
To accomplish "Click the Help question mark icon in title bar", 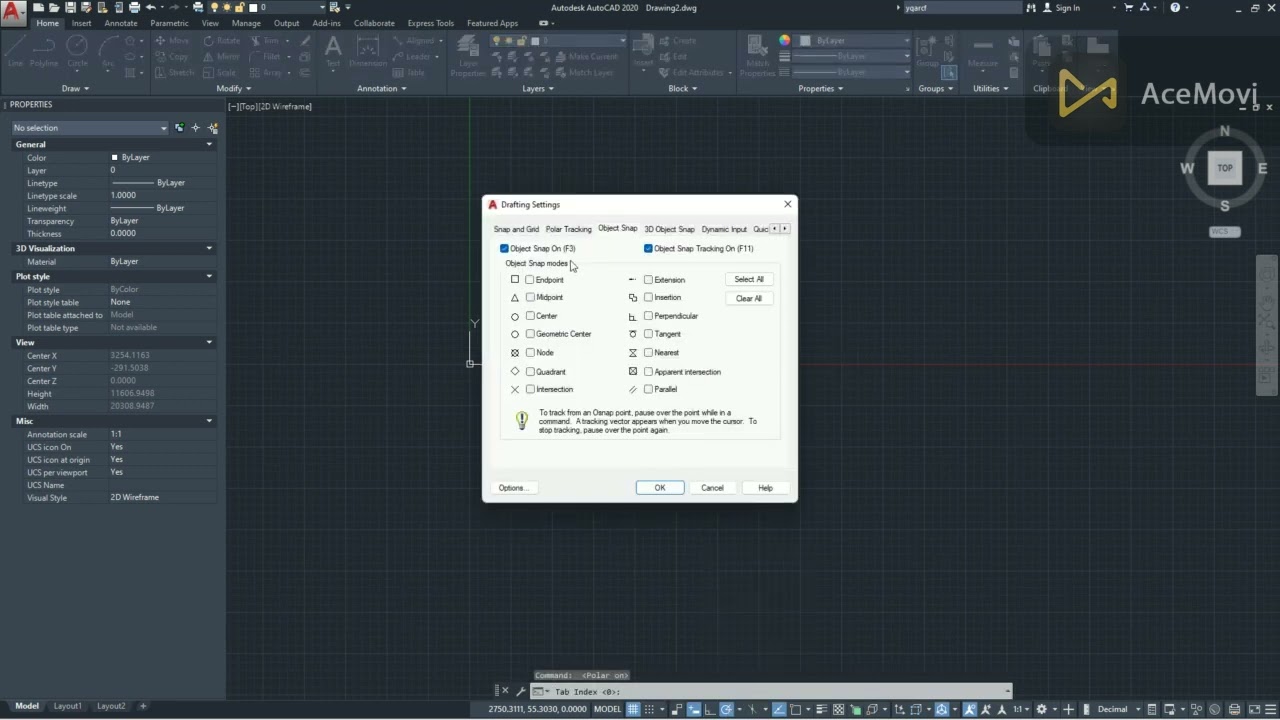I will pyautogui.click(x=1175, y=8).
